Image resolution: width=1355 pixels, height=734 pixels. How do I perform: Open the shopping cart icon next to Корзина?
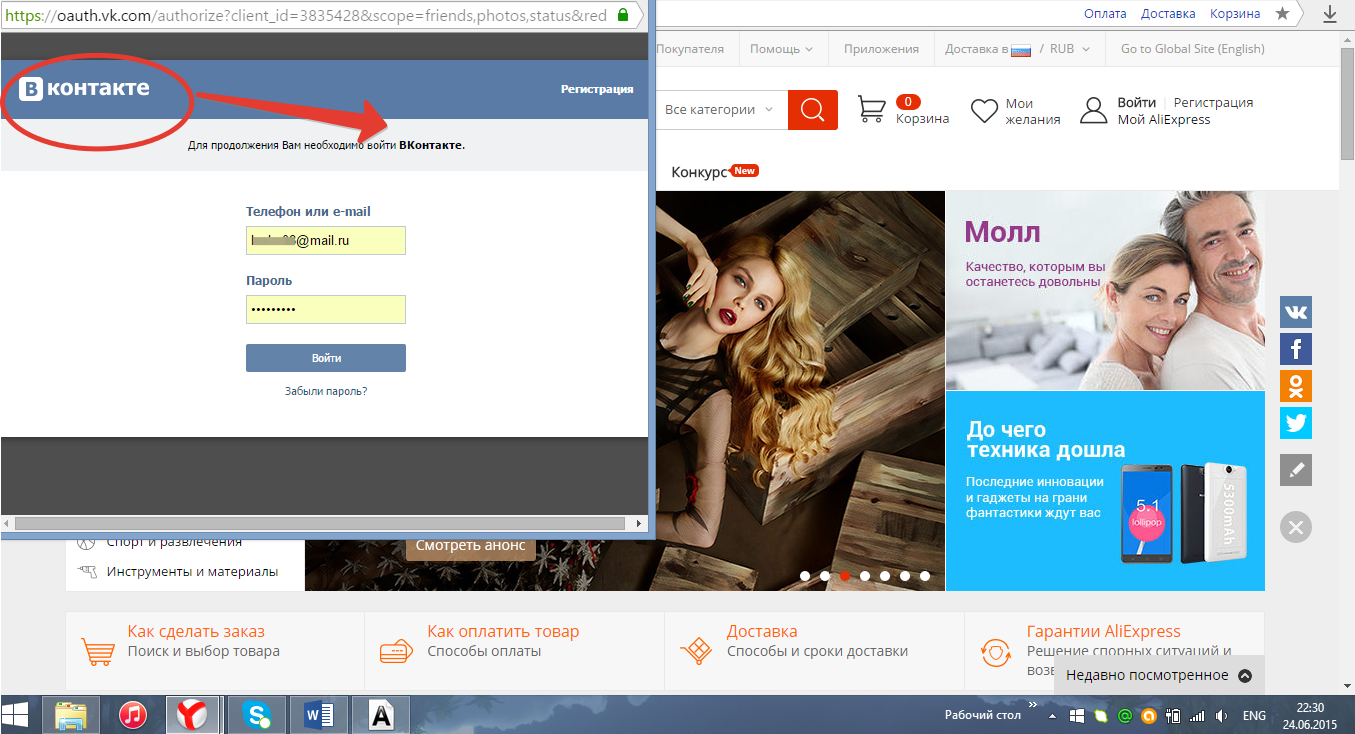pos(872,109)
